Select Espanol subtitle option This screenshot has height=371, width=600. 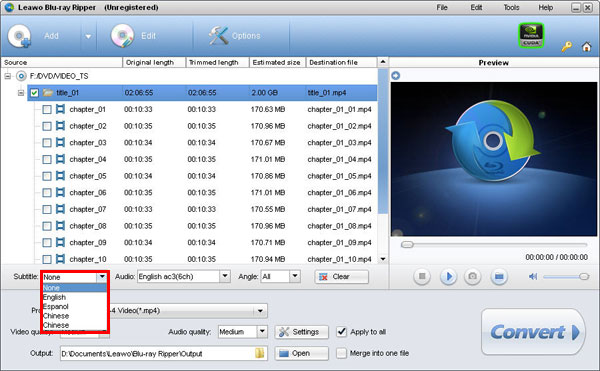tap(74, 306)
